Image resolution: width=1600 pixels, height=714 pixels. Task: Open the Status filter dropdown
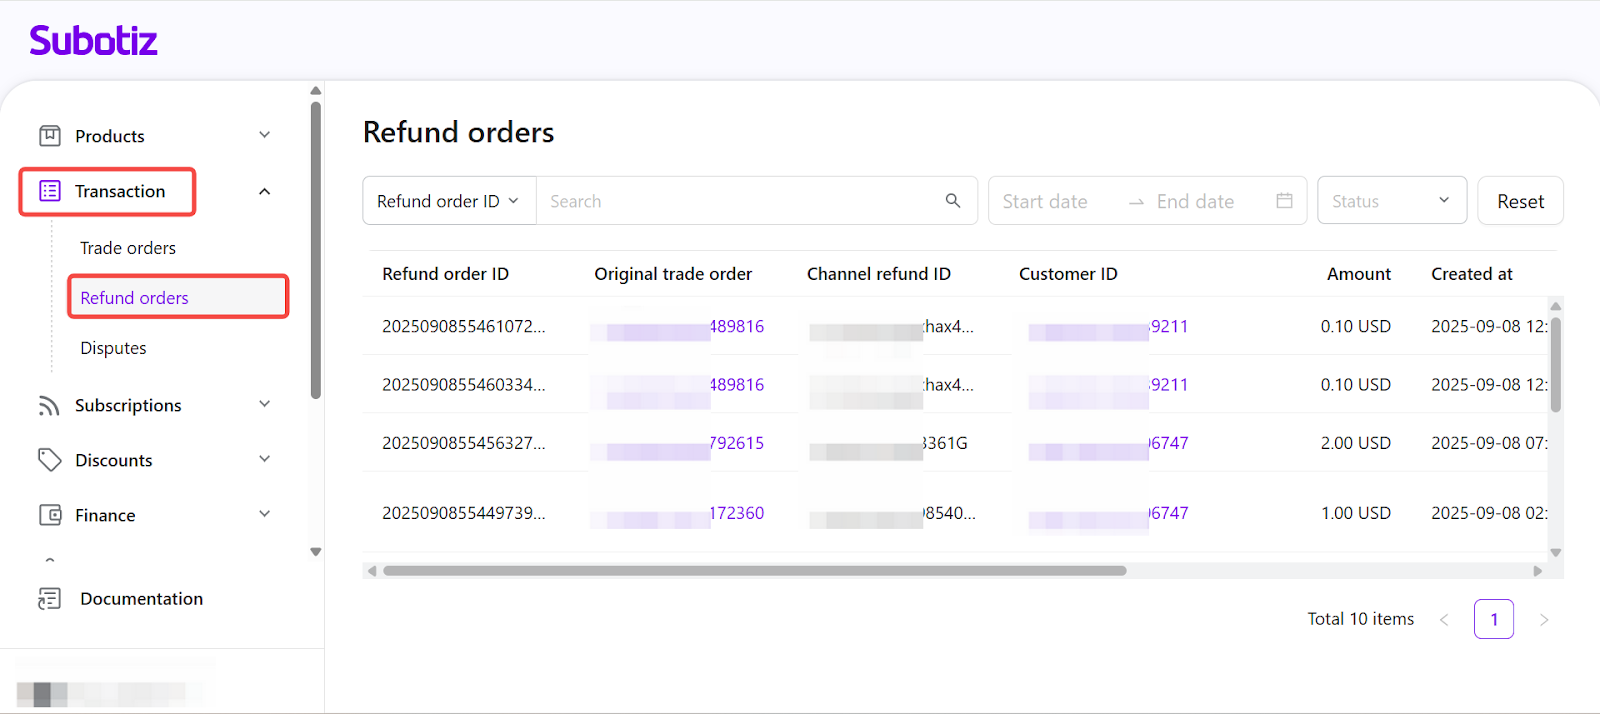click(x=1391, y=201)
